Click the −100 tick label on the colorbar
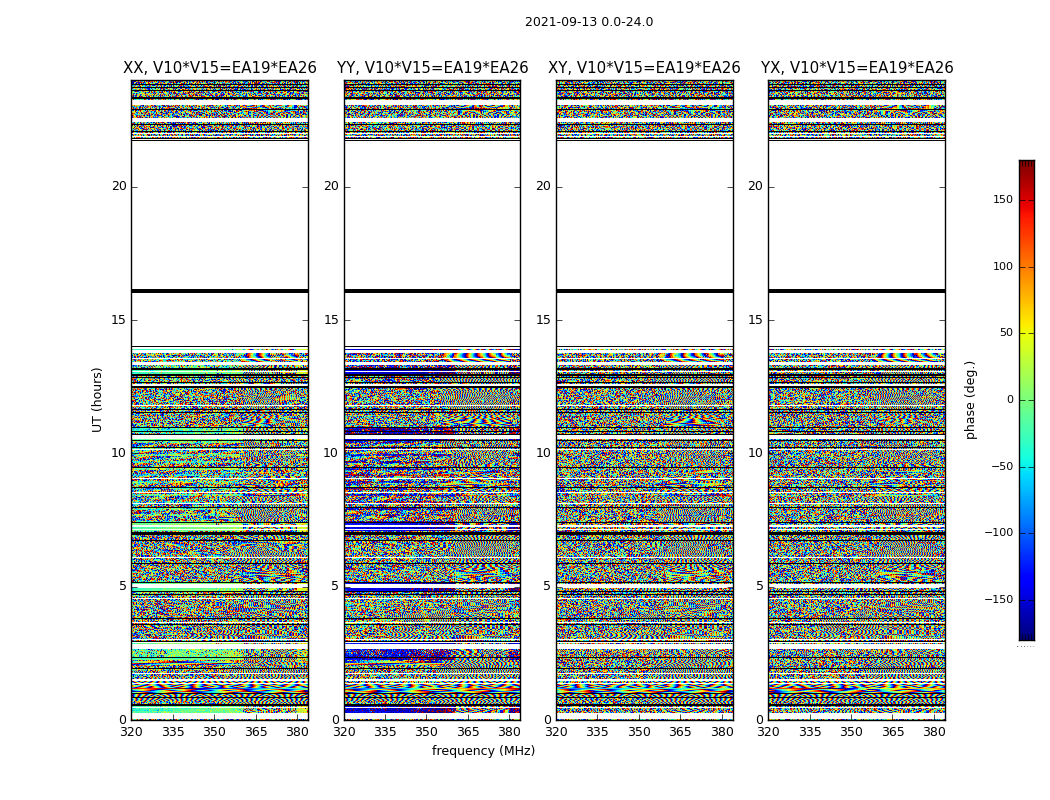 coord(998,532)
